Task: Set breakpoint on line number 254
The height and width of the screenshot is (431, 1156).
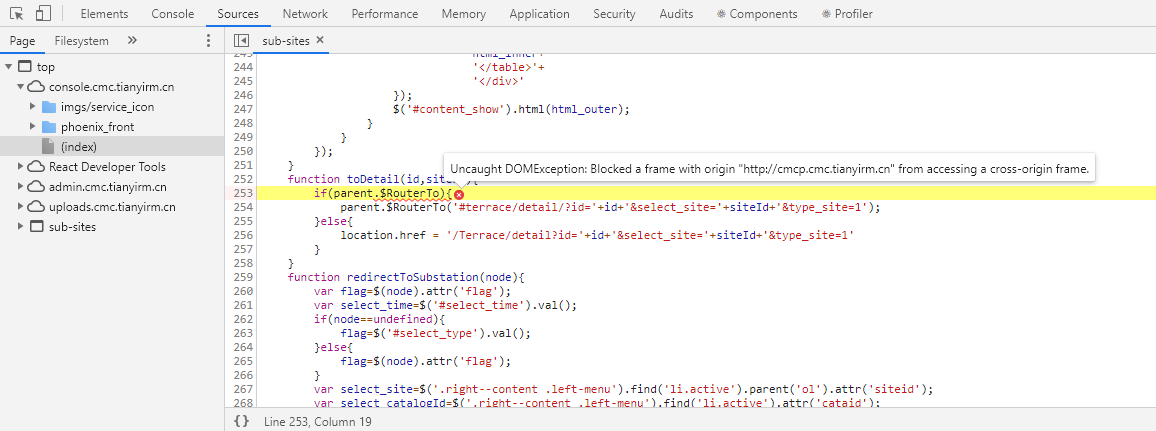Action: tap(242, 207)
